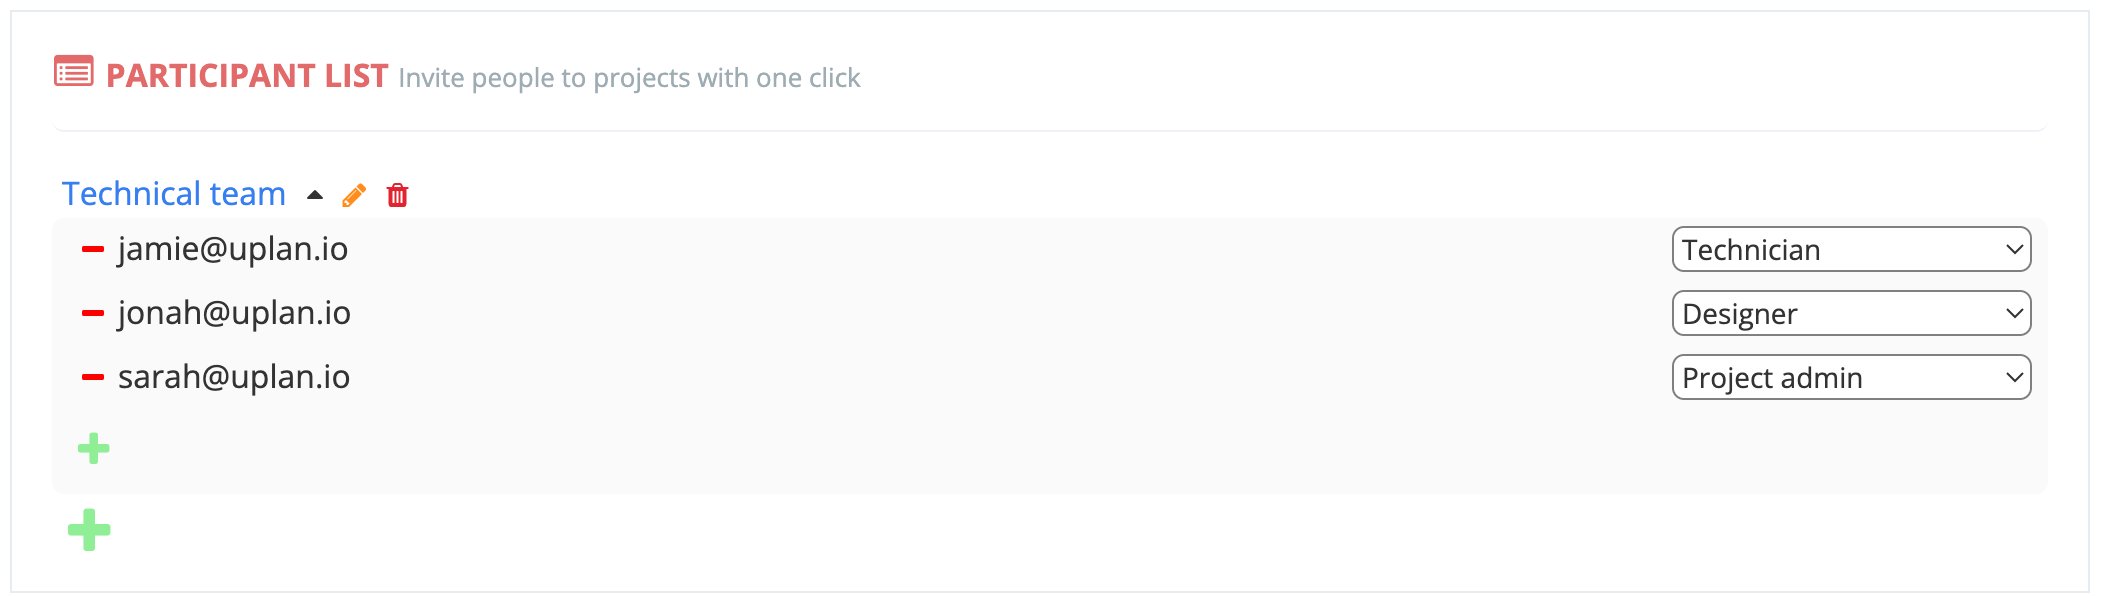2120x596 pixels.
Task: Remove jonah@uplan.io with the red minus
Action: pyautogui.click(x=93, y=313)
